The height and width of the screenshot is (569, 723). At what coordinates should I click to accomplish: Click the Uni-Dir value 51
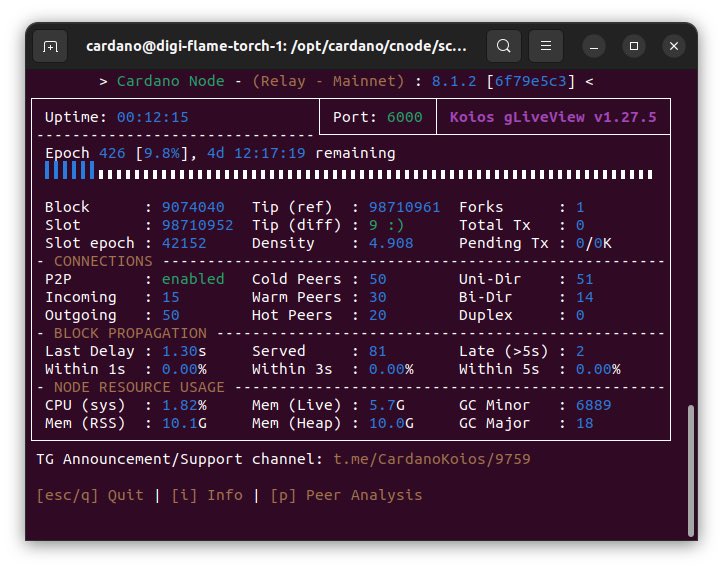585,279
